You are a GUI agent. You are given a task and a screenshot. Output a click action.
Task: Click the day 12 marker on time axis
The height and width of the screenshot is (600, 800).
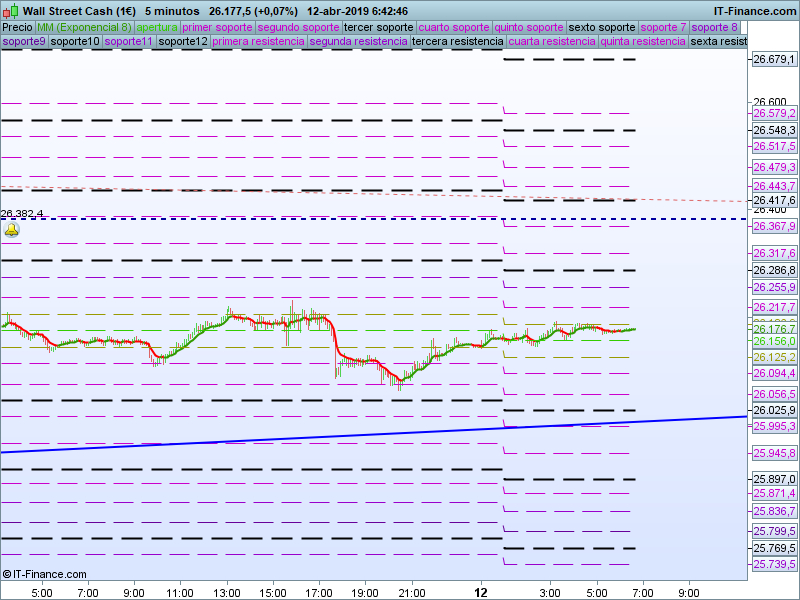[x=481, y=592]
